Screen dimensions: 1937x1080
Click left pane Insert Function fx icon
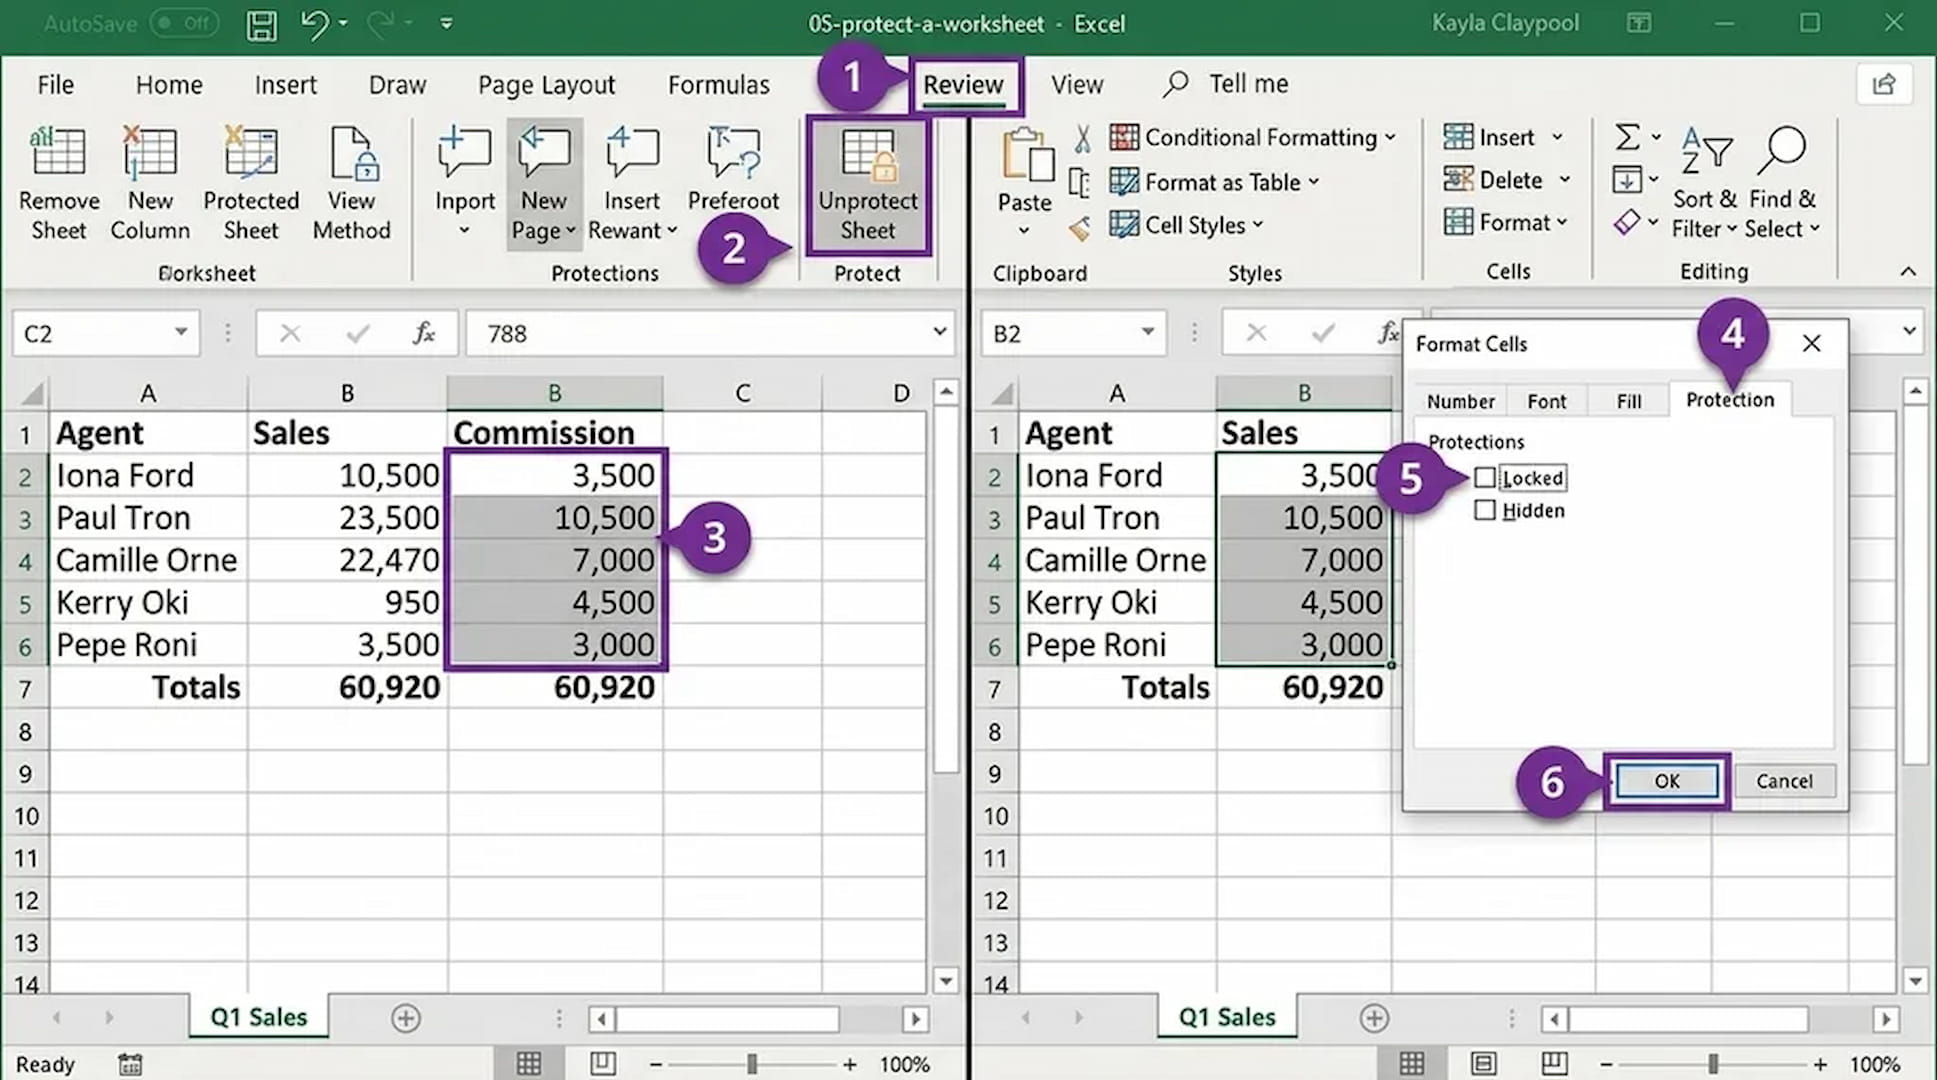point(423,333)
